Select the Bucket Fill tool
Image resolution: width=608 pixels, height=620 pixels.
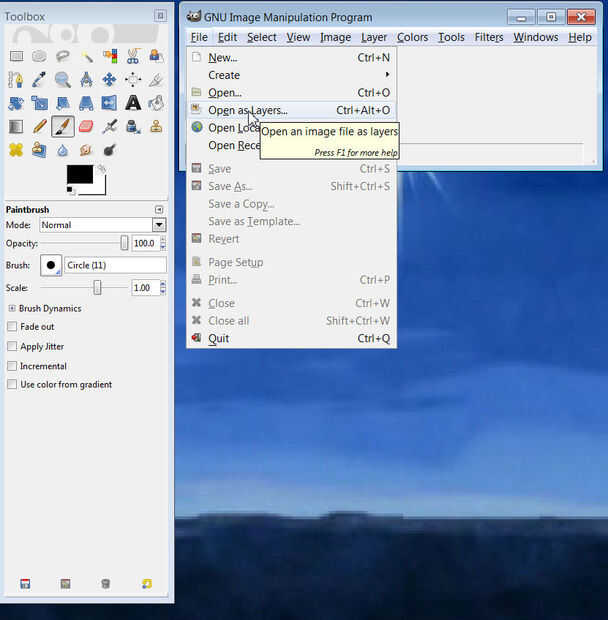tap(156, 104)
